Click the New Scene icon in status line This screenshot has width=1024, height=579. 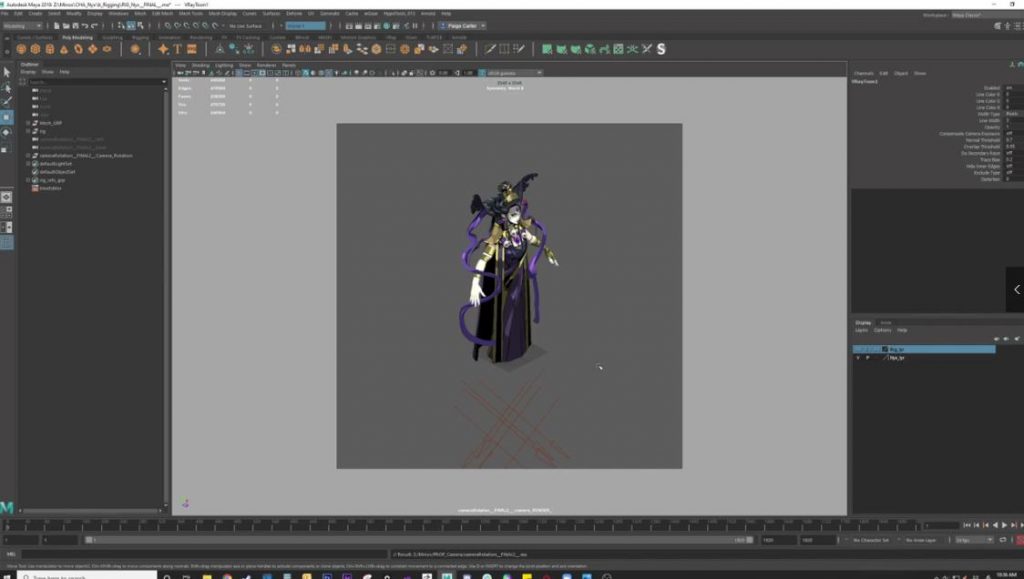[57, 26]
